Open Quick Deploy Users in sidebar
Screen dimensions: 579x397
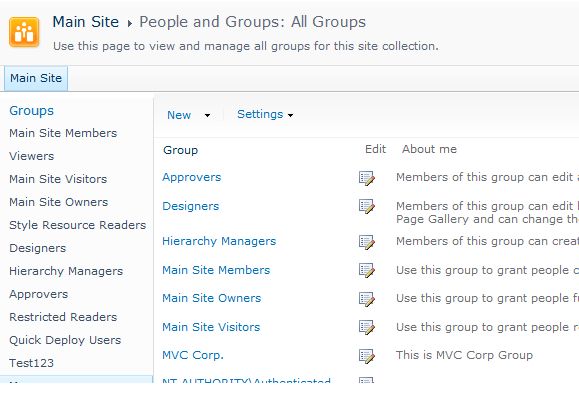click(x=65, y=340)
